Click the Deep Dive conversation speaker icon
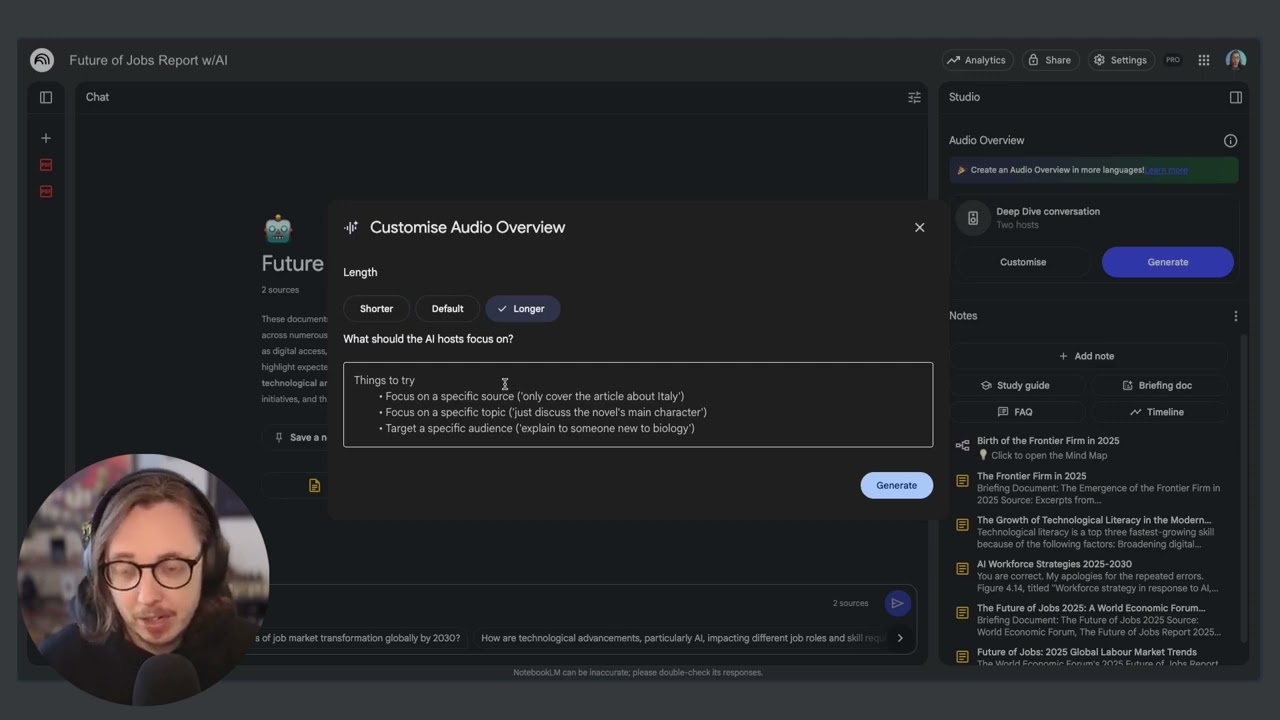 click(973, 218)
